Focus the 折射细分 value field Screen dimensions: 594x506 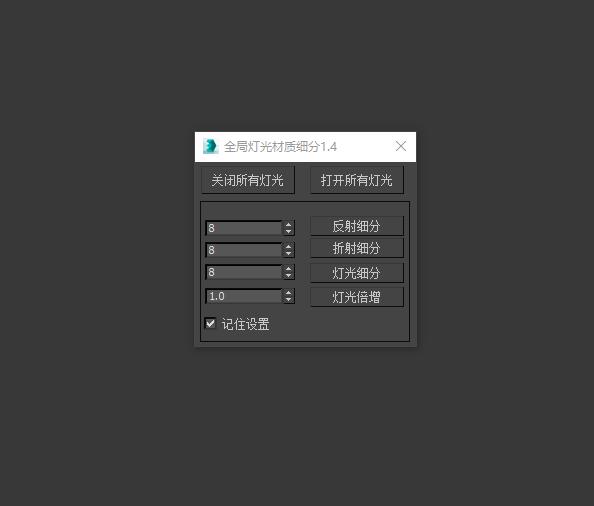coord(244,250)
